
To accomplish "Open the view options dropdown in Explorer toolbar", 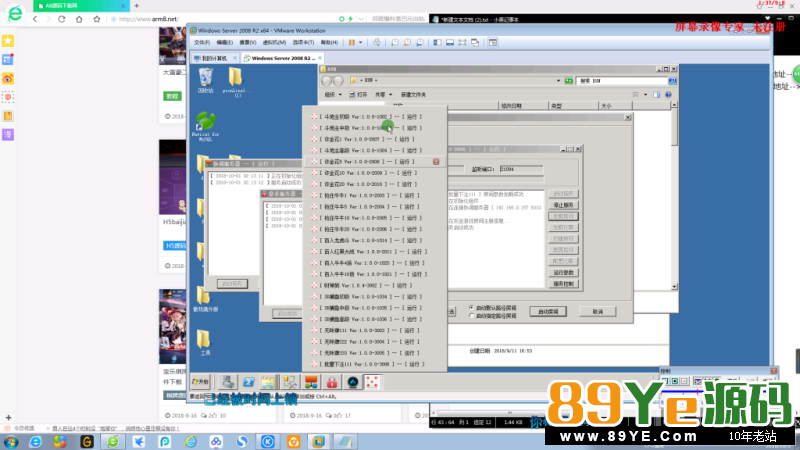I will (645, 94).
